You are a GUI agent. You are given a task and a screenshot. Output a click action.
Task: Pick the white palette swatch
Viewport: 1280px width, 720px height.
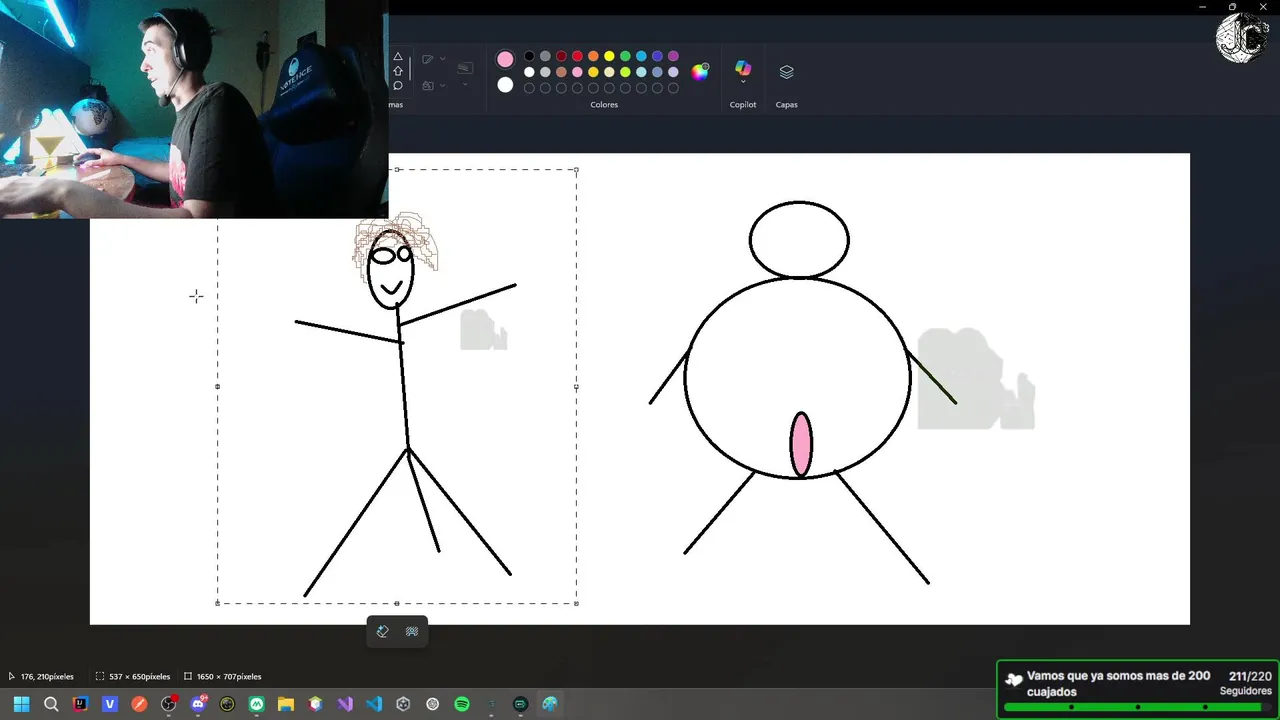[x=529, y=72]
